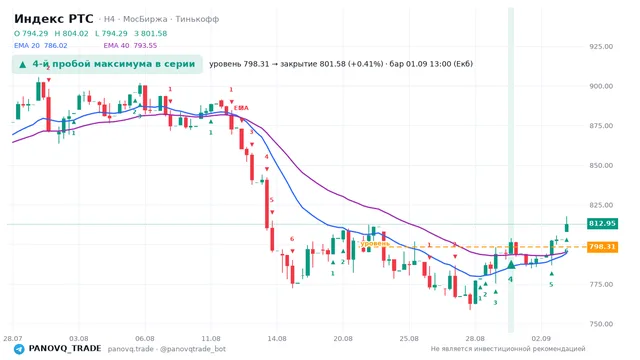Click the H4 timeframe label

tap(109, 19)
